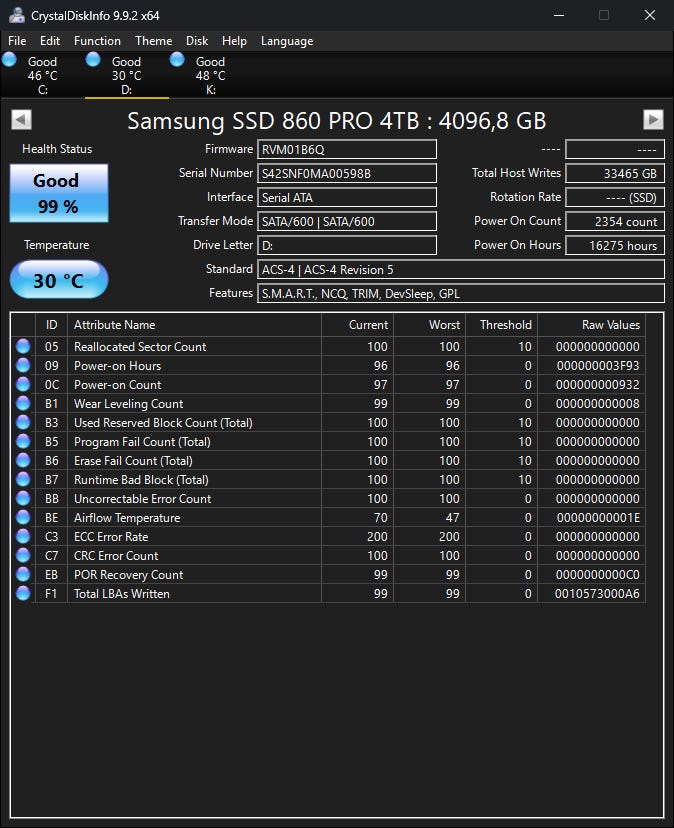Click the empty top-right info field
This screenshot has width=674, height=828.
pyautogui.click(x=615, y=149)
